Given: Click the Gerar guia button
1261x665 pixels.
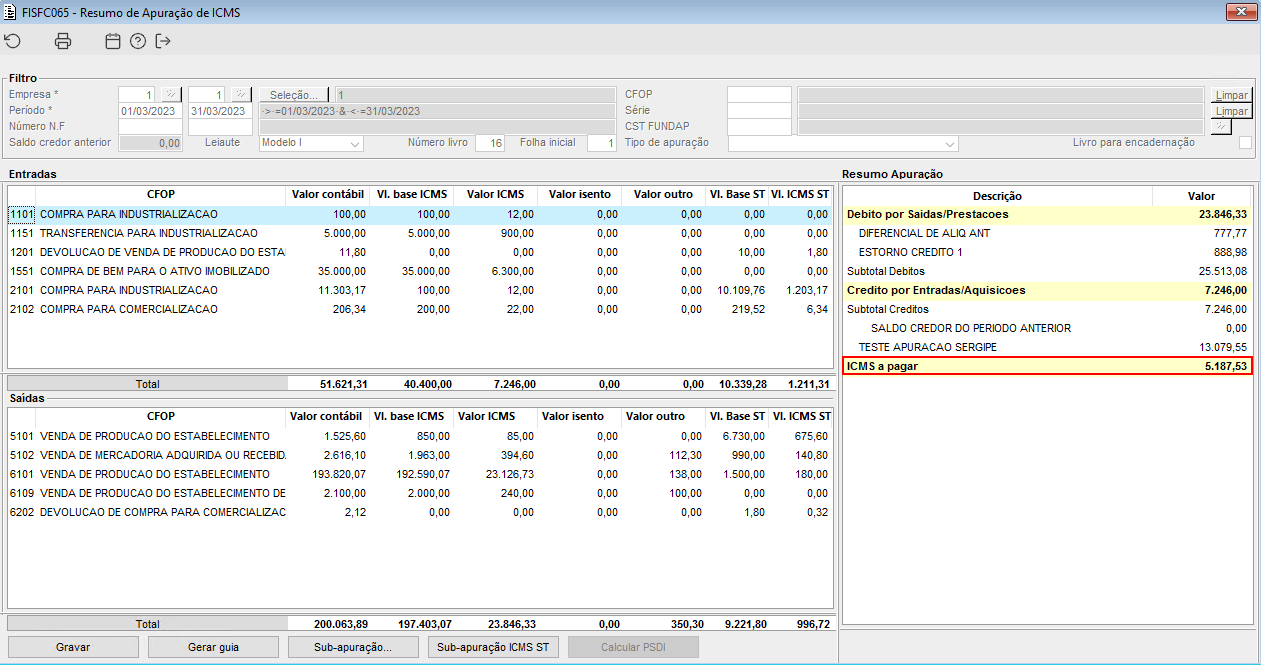Looking at the screenshot, I should click(213, 647).
